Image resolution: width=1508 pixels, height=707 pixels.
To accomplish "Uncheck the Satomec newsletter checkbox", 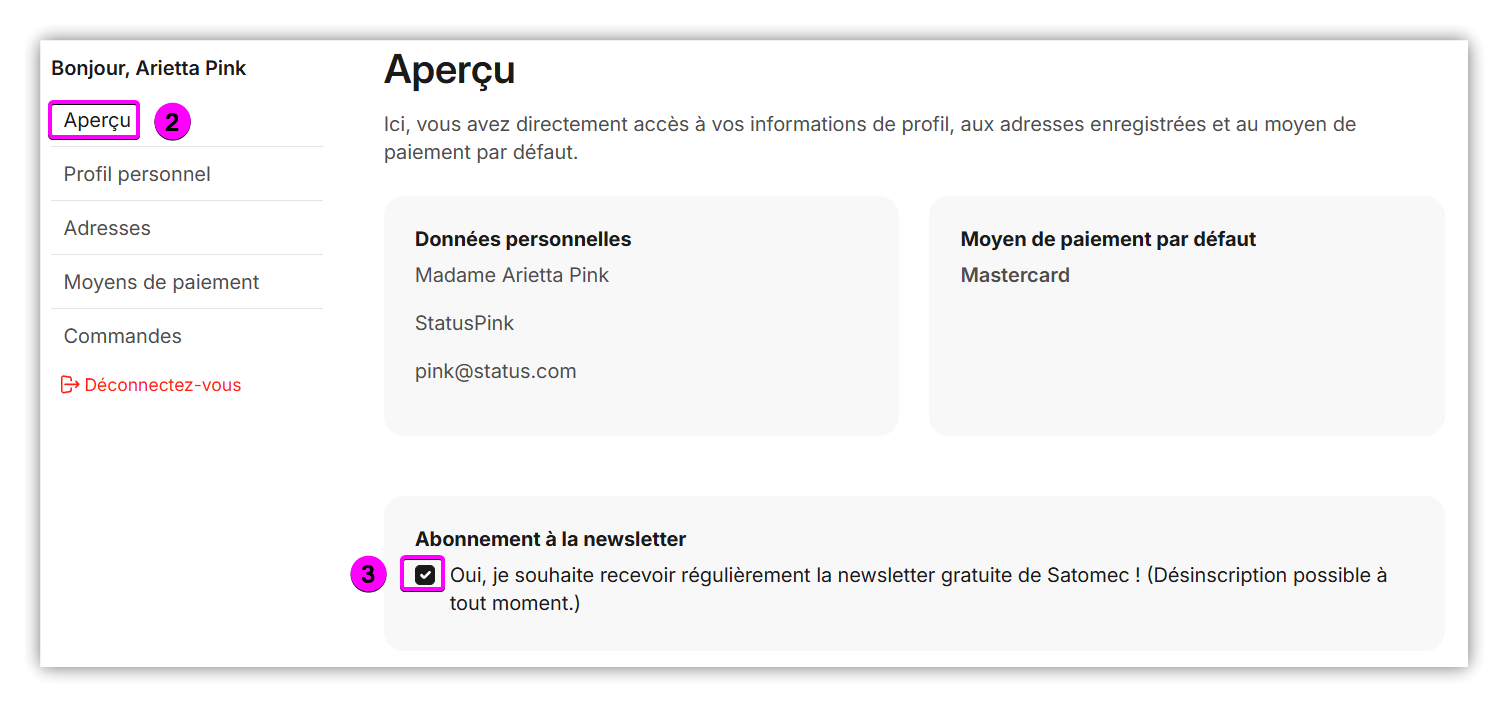I will tap(424, 575).
